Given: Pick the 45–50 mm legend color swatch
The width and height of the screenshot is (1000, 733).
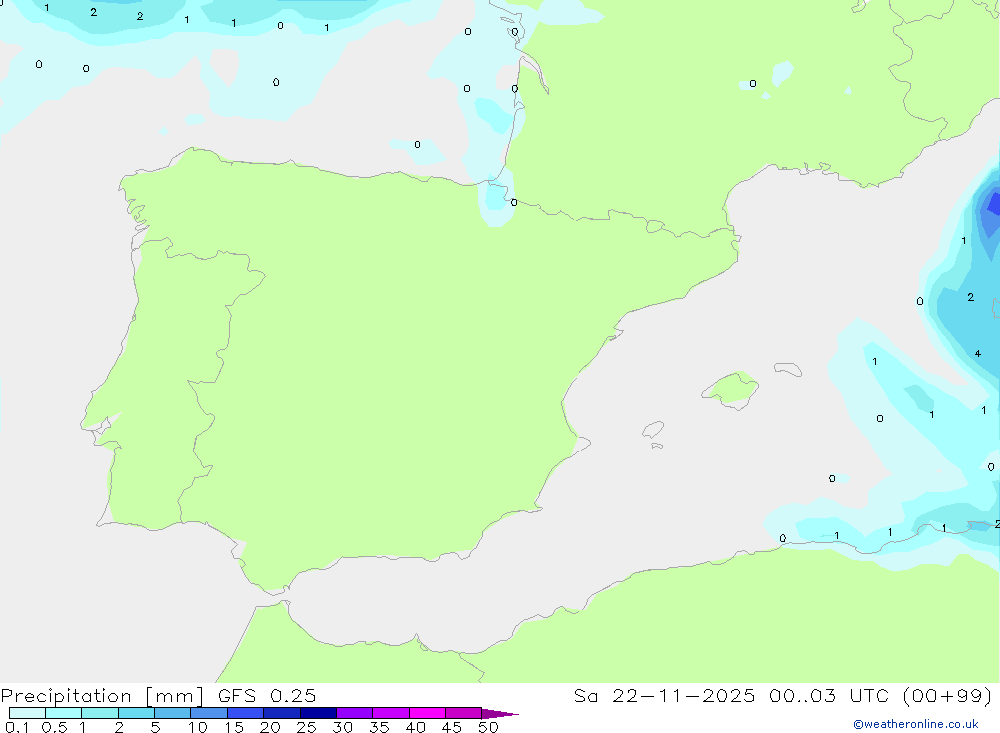Looking at the screenshot, I should [x=464, y=713].
